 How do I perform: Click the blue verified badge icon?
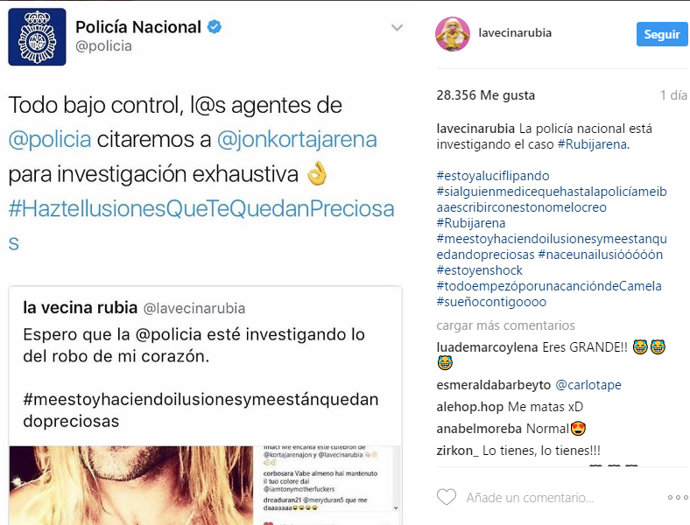coord(214,27)
